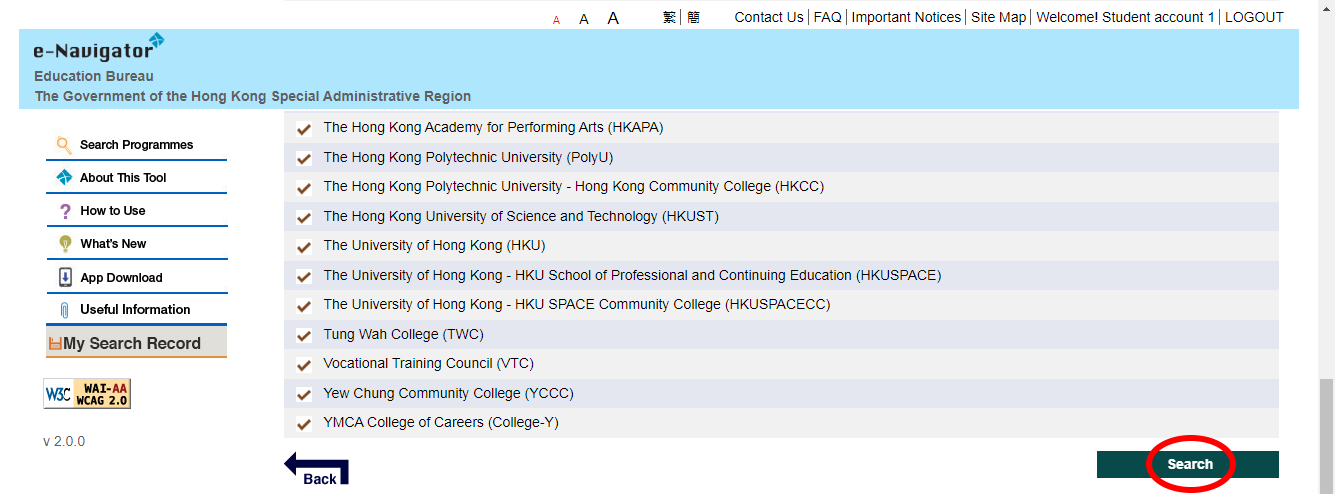Click the e-Navigator logo

tap(99, 47)
